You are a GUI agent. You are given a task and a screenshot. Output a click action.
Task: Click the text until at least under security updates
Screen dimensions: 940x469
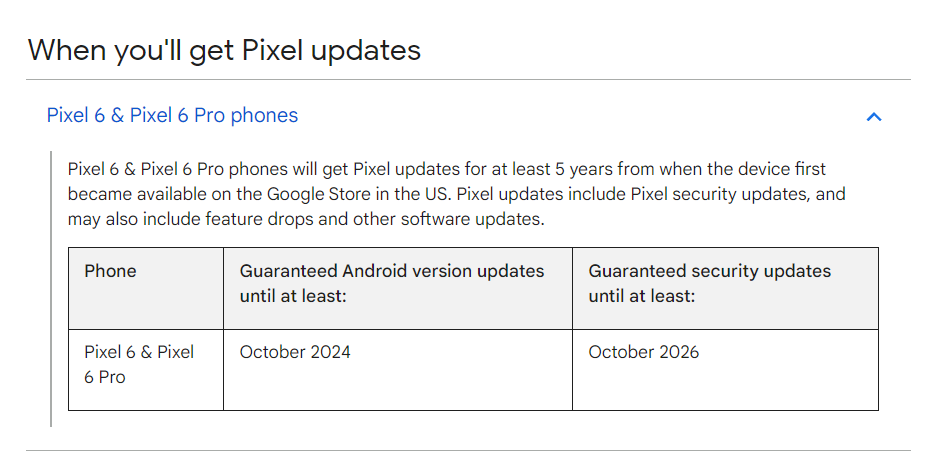click(641, 296)
